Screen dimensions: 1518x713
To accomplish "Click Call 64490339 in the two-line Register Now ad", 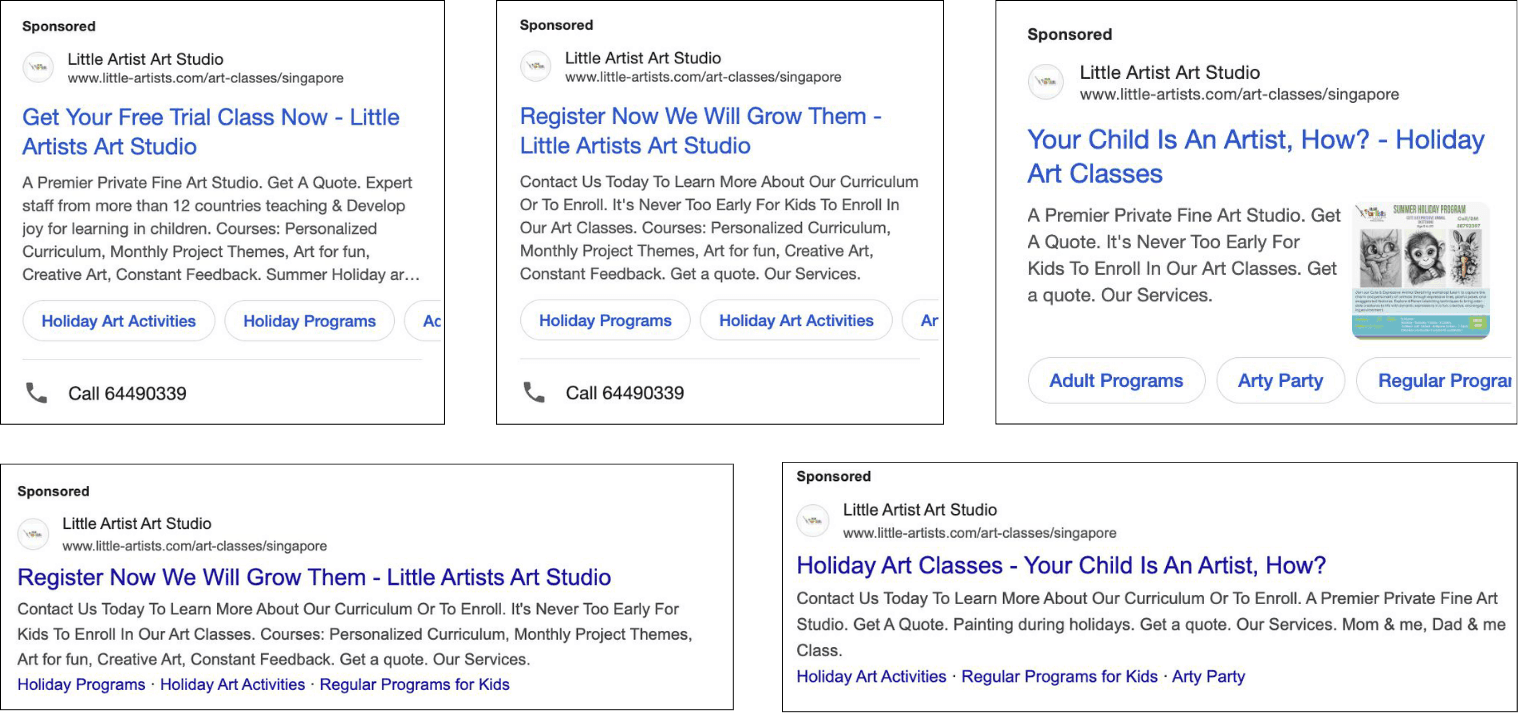I will [x=625, y=392].
